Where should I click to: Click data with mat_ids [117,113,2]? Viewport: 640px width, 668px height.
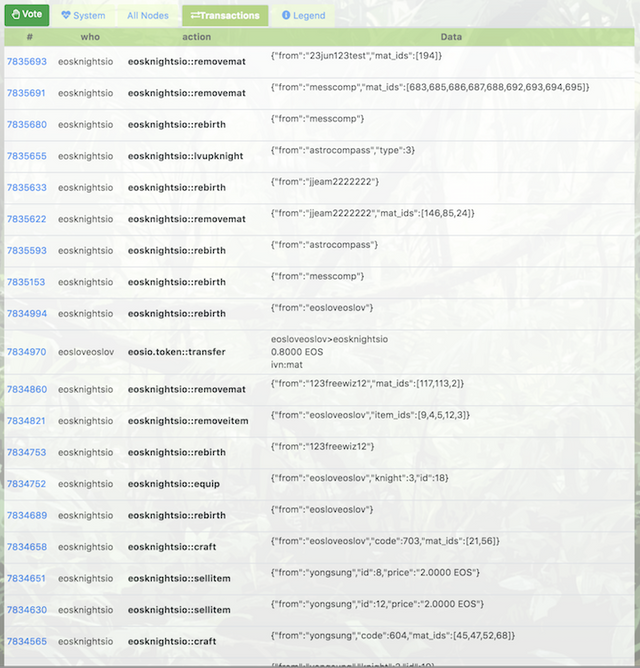pyautogui.click(x=367, y=384)
